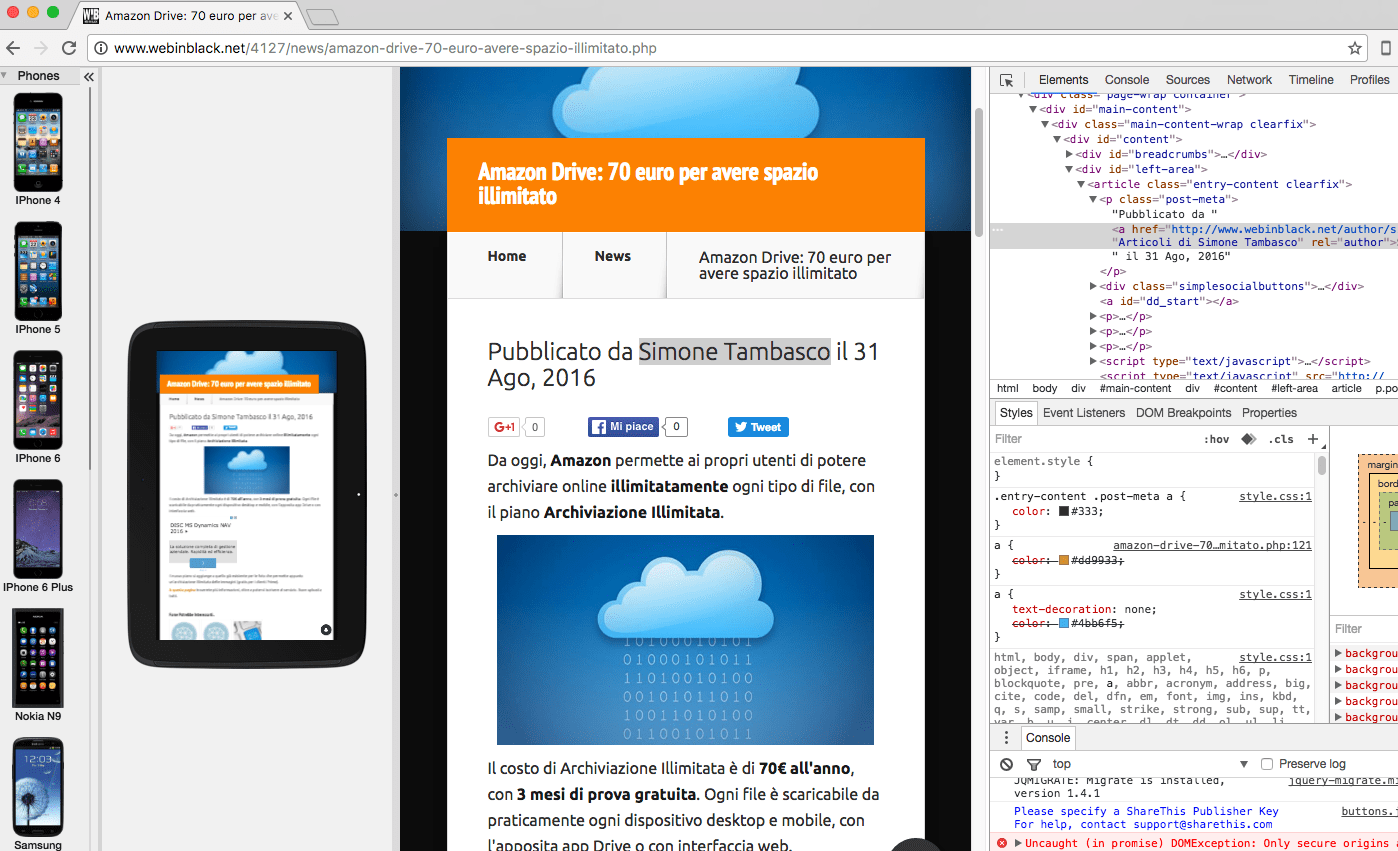Collapse the div id main-content node
Screen dimensions: 1398x851
click(x=1033, y=109)
